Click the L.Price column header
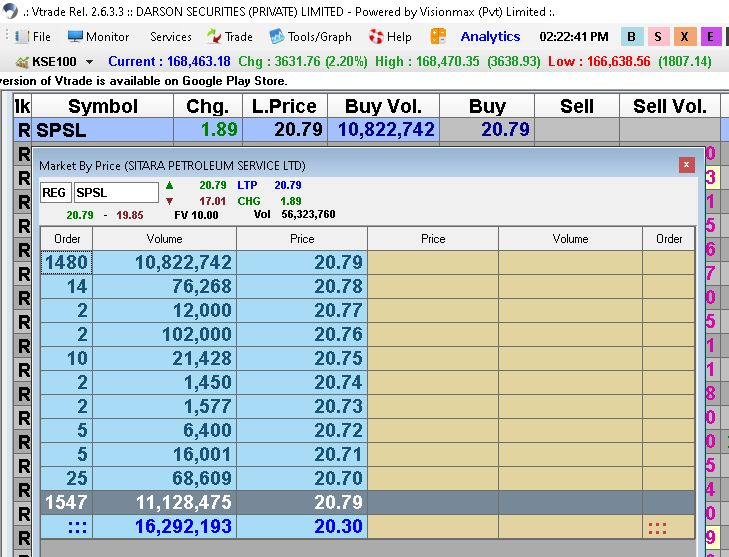 click(285, 106)
